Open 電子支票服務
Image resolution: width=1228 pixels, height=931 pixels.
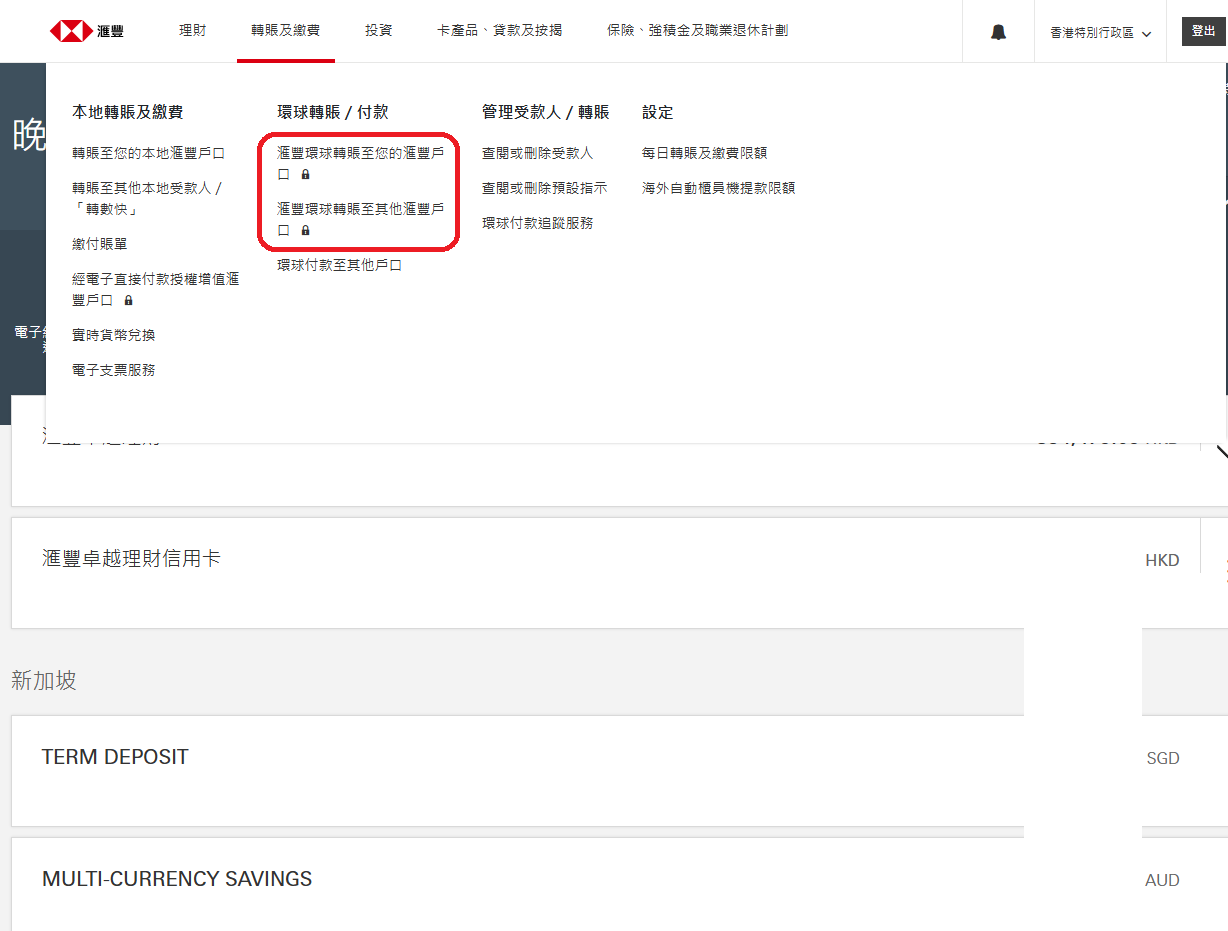(114, 370)
